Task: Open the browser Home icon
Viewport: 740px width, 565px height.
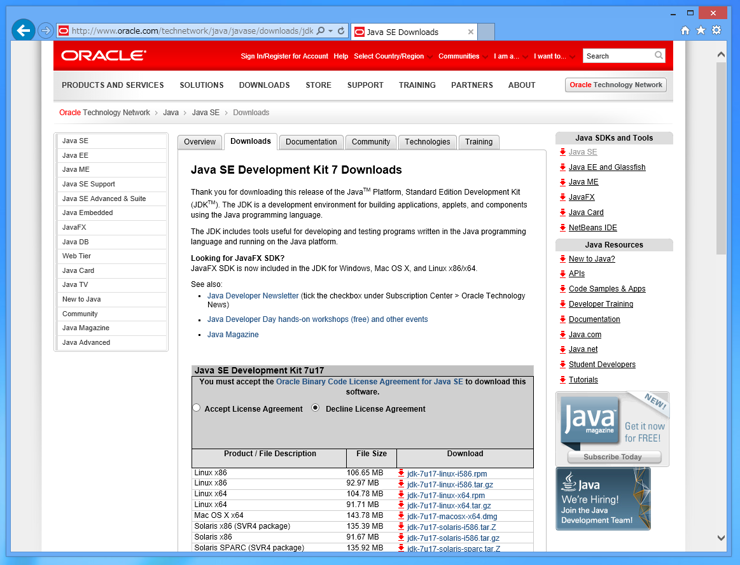Action: (x=685, y=31)
